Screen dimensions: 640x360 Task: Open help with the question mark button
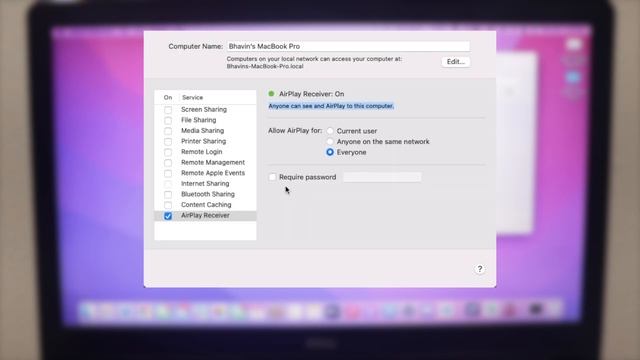click(480, 269)
